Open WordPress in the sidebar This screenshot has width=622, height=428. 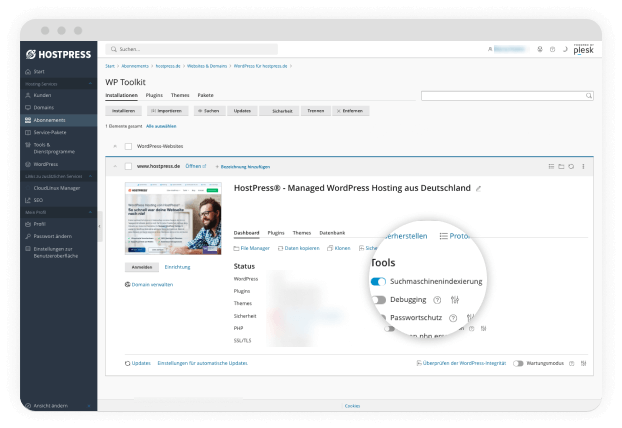click(x=45, y=164)
